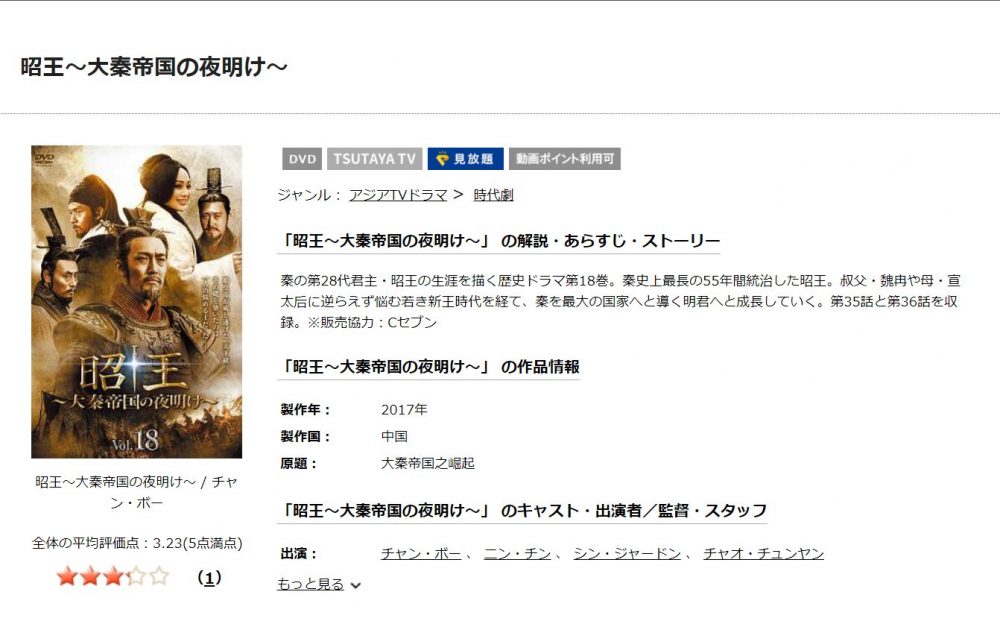1000x624 pixels.
Task: Click the third red rating star
Action: pos(113,577)
